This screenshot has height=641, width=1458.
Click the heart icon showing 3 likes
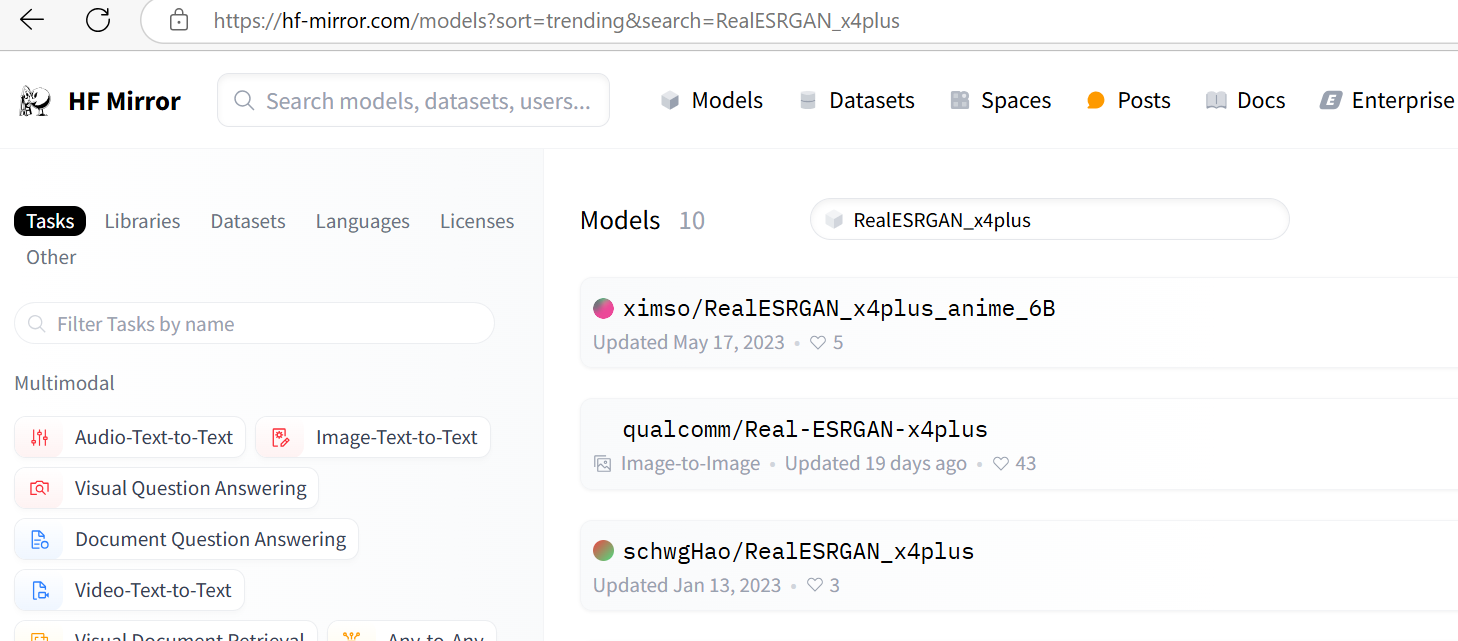pyautogui.click(x=815, y=586)
